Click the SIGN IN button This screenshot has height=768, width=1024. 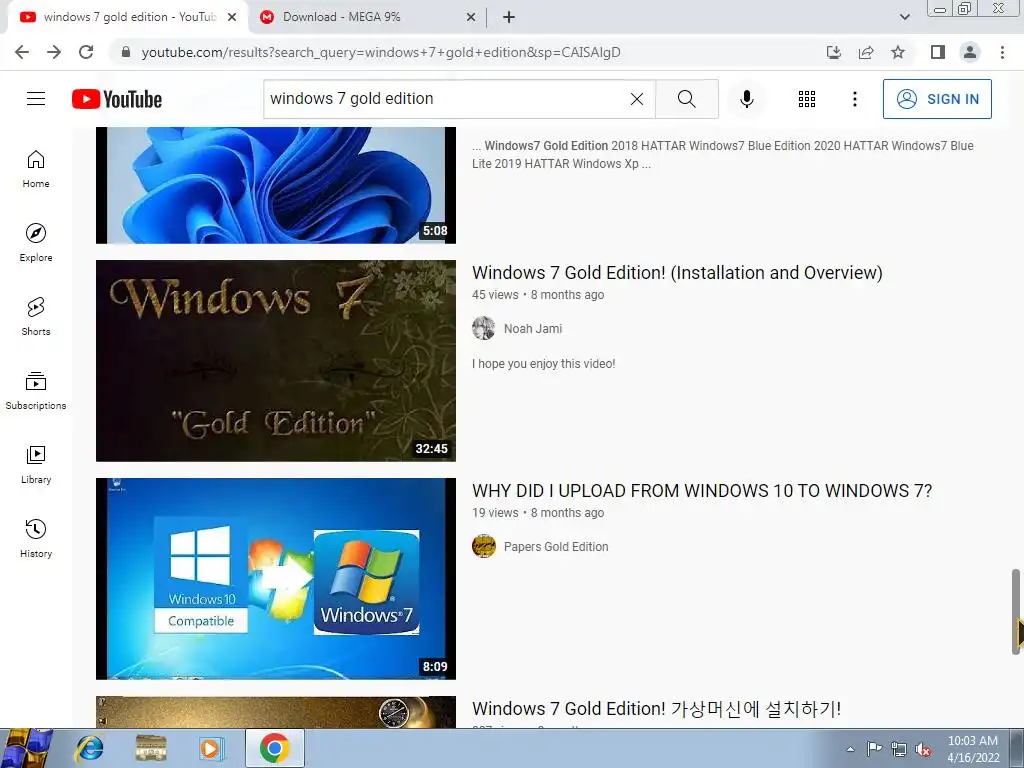coord(937,99)
